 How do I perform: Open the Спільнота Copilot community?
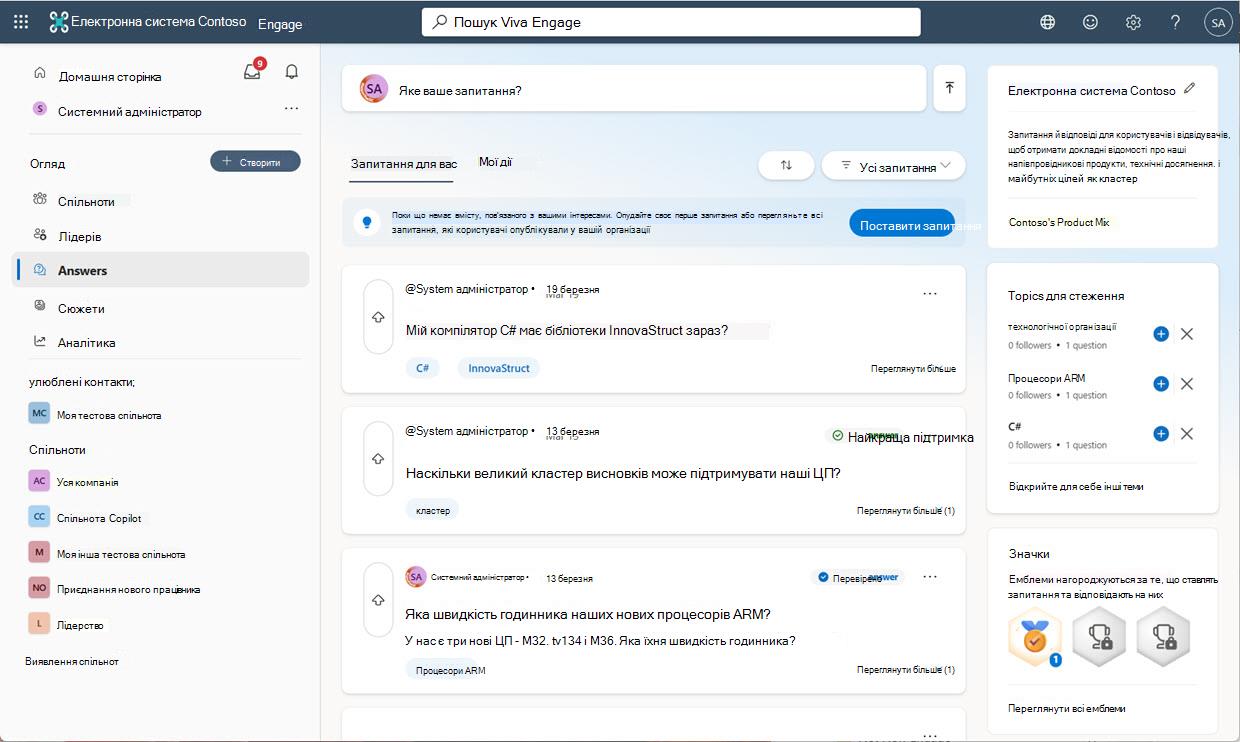coord(85,517)
